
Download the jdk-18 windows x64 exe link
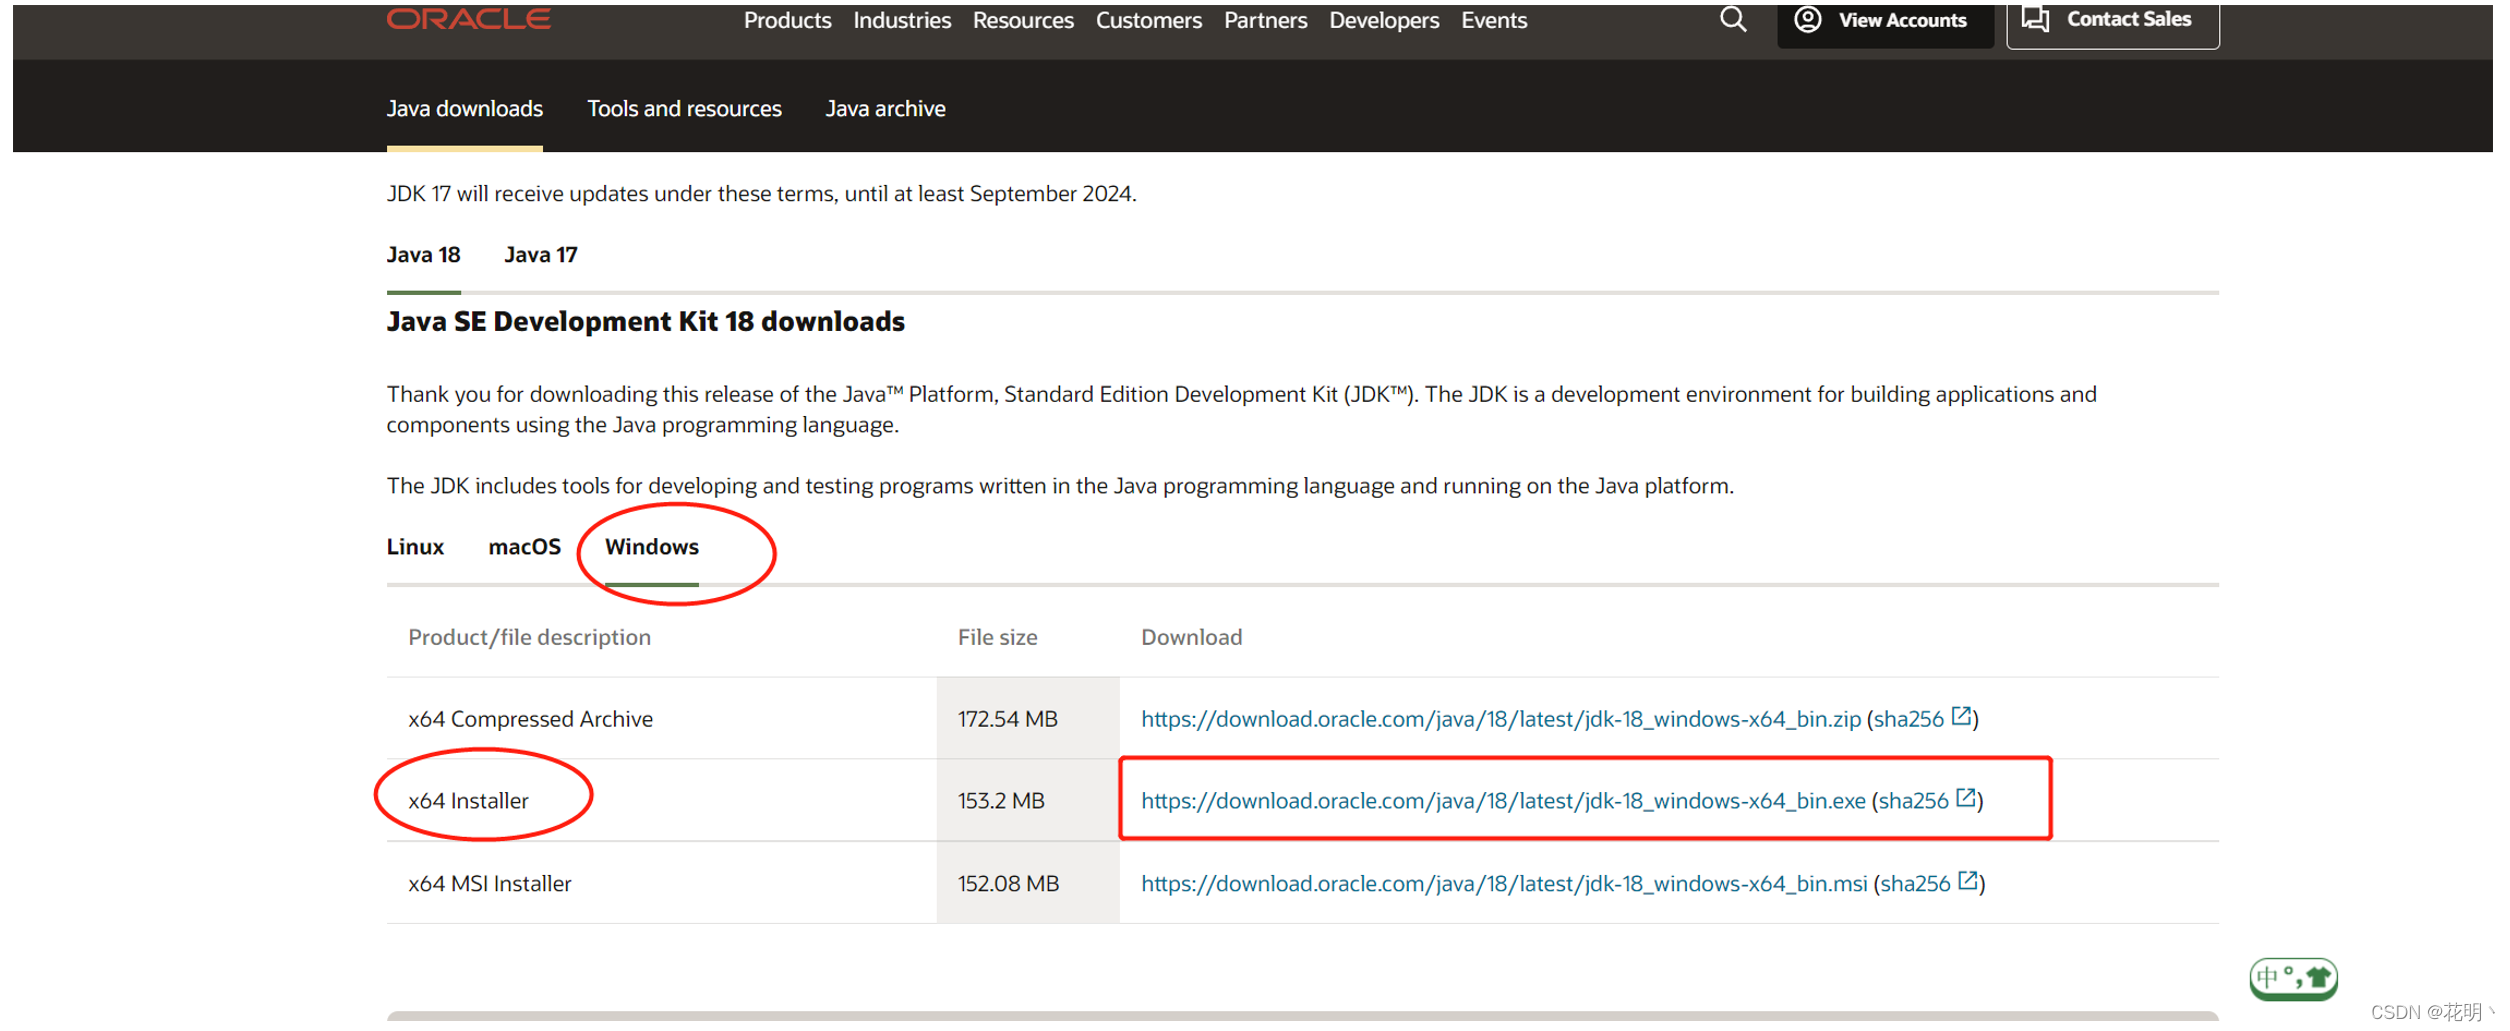pyautogui.click(x=1503, y=801)
